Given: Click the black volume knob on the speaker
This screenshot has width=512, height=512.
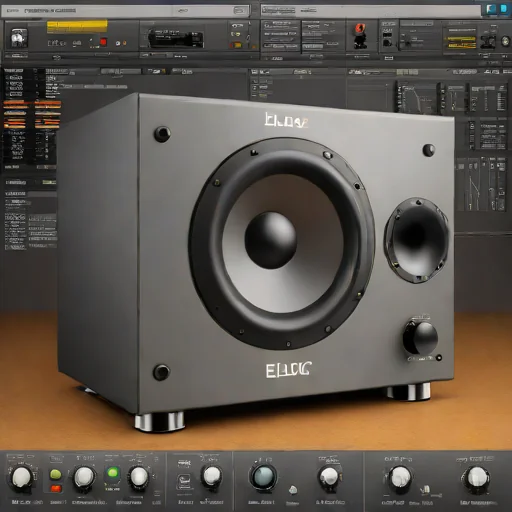Looking at the screenshot, I should (x=420, y=338).
